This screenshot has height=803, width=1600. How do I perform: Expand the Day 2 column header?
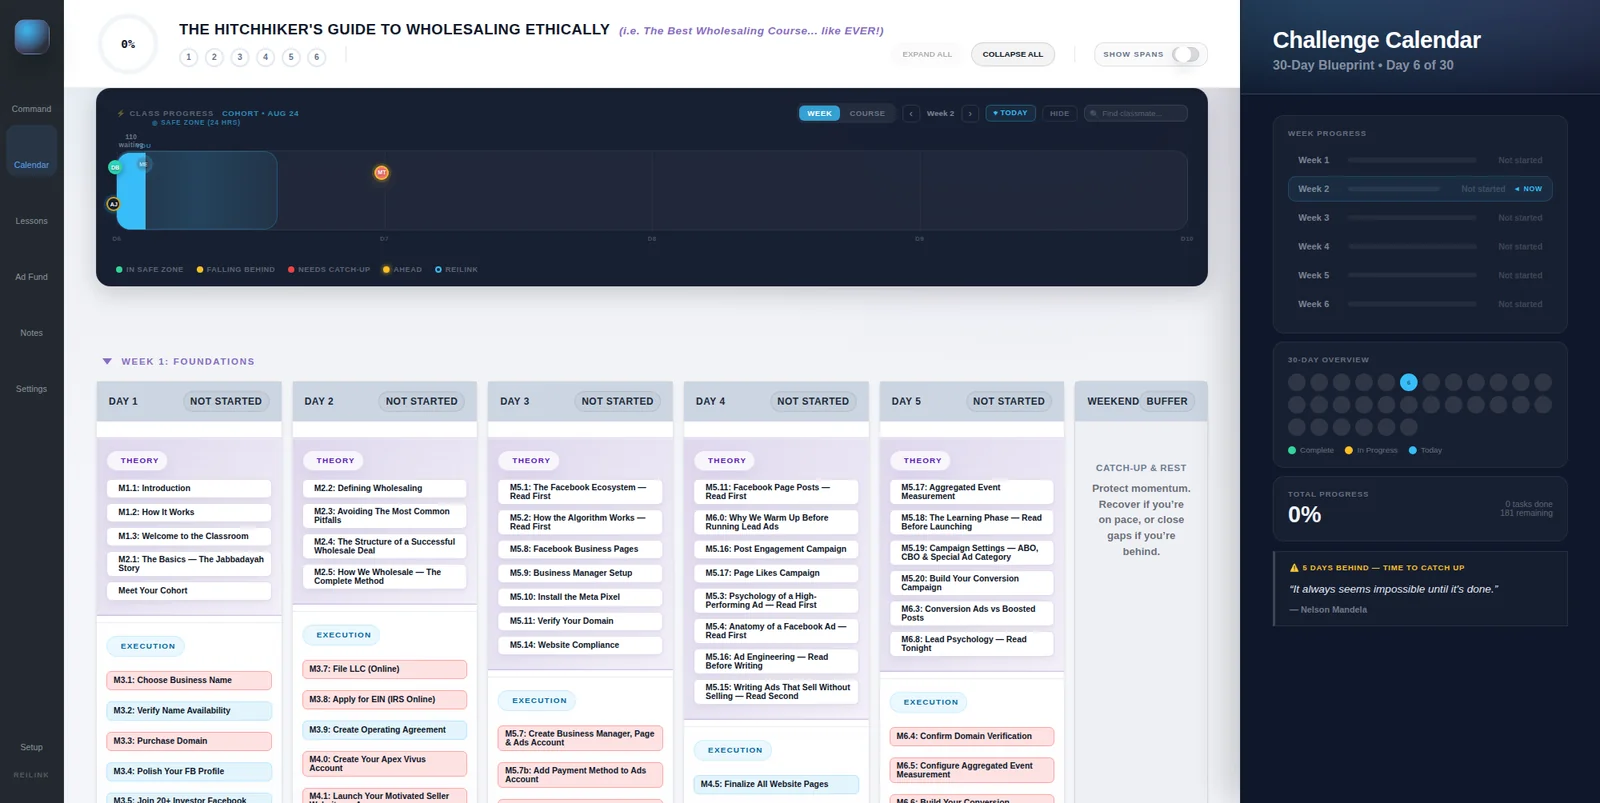(385, 401)
